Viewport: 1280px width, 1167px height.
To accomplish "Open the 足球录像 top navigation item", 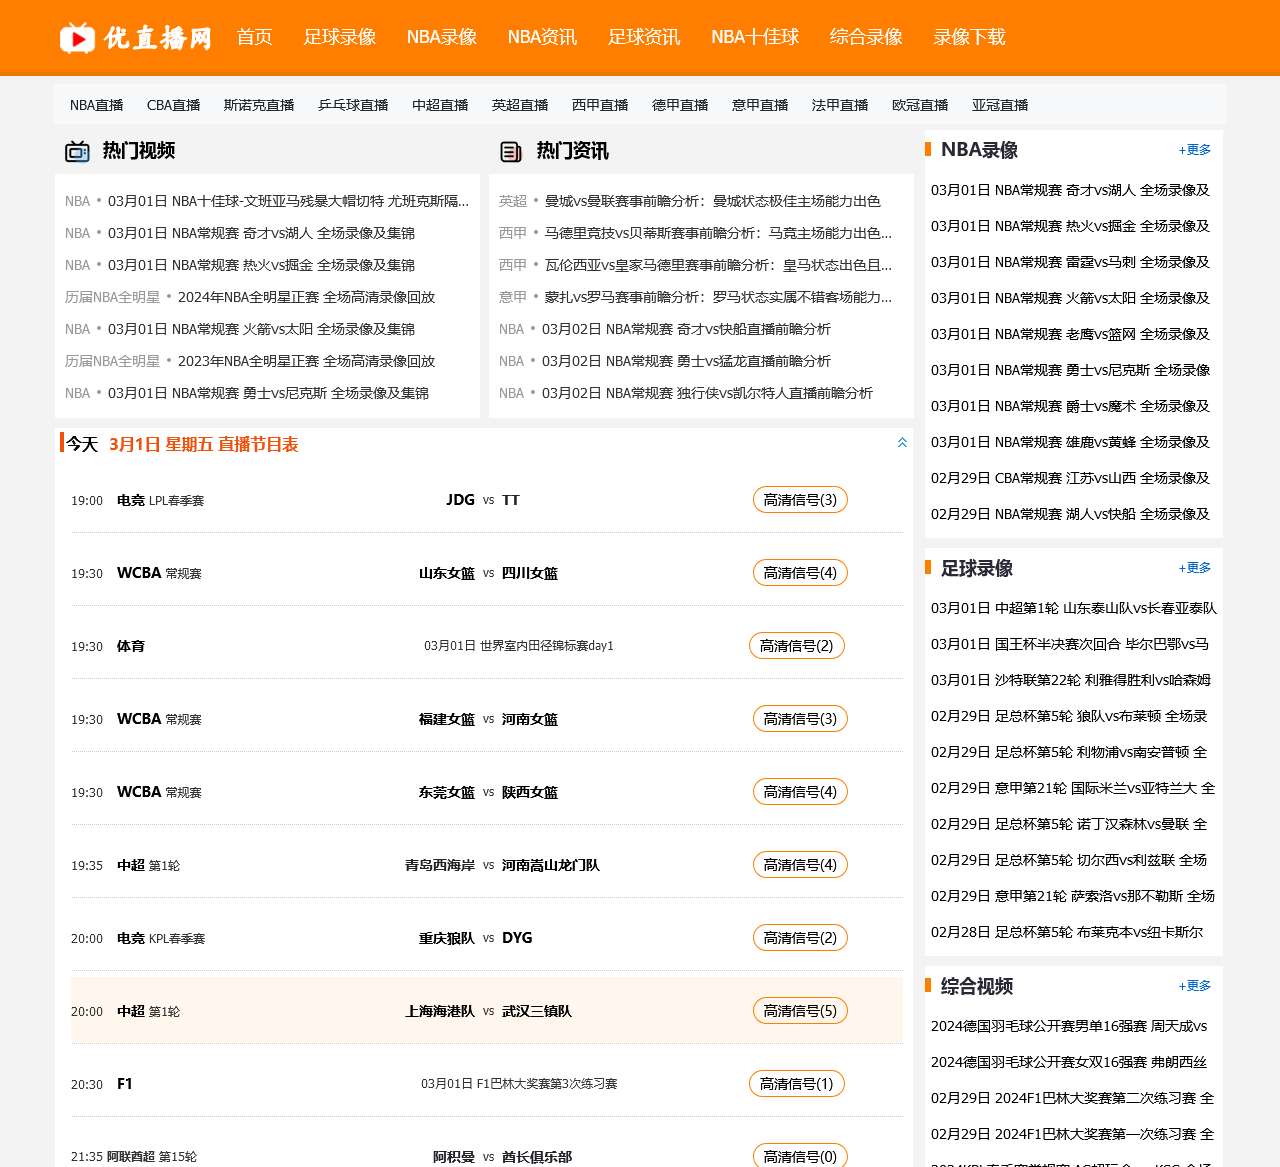I will [x=339, y=37].
